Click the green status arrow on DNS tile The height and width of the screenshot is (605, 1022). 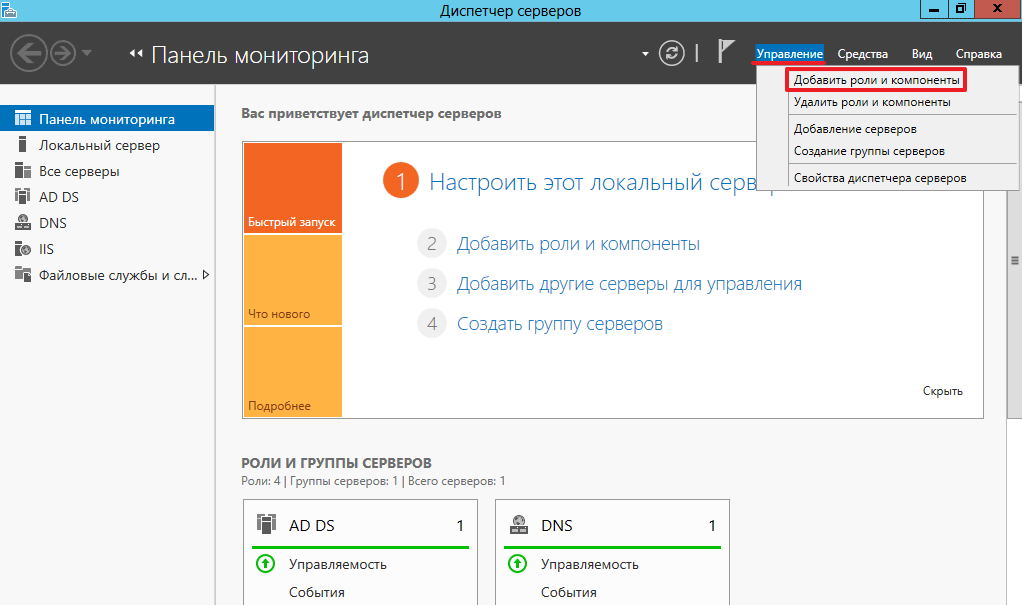pos(518,564)
